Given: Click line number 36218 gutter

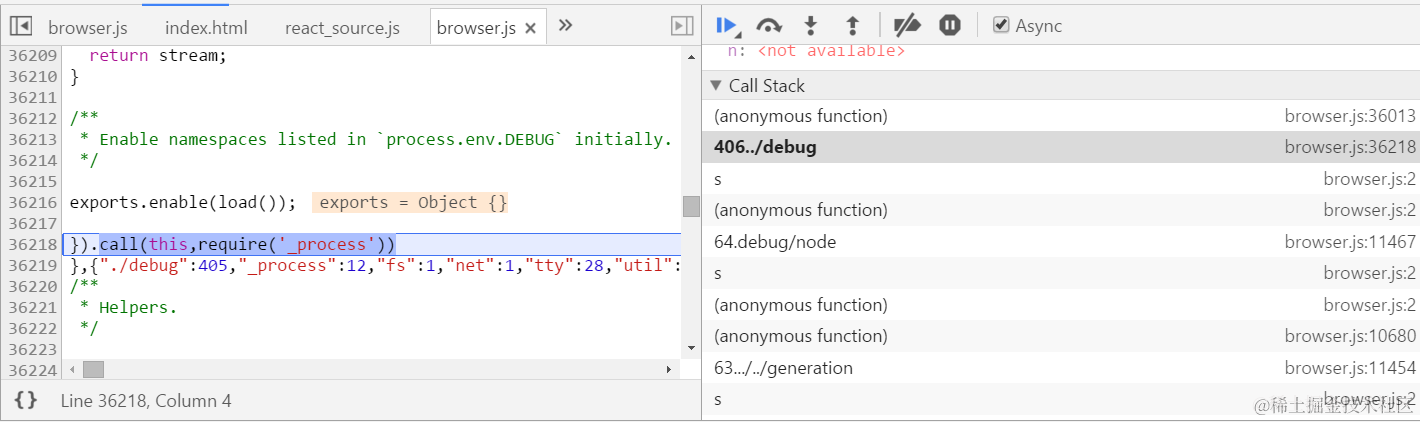Looking at the screenshot, I should tap(33, 245).
